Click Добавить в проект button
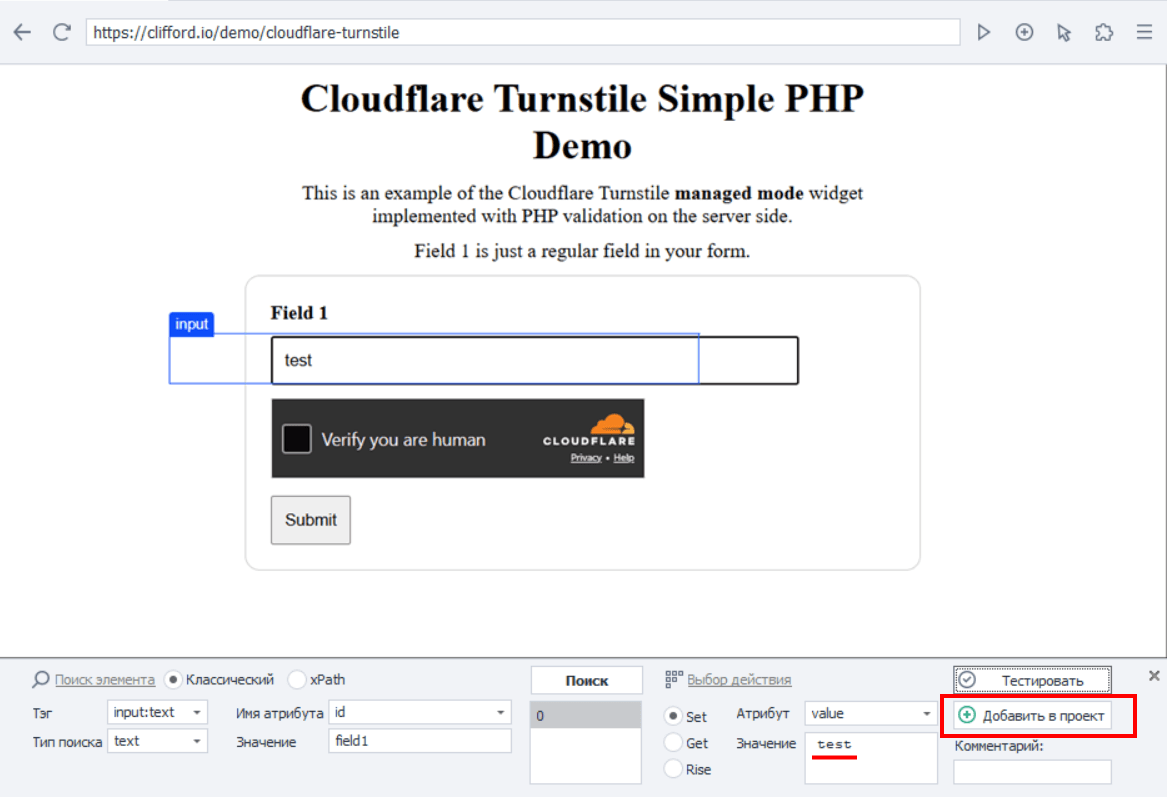Screen dimensions: 1167x797 tap(1032, 715)
